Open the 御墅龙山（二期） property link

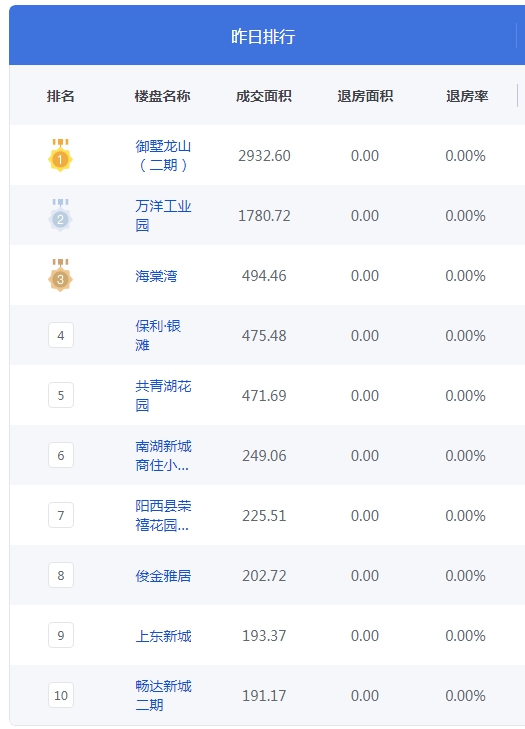pos(163,155)
